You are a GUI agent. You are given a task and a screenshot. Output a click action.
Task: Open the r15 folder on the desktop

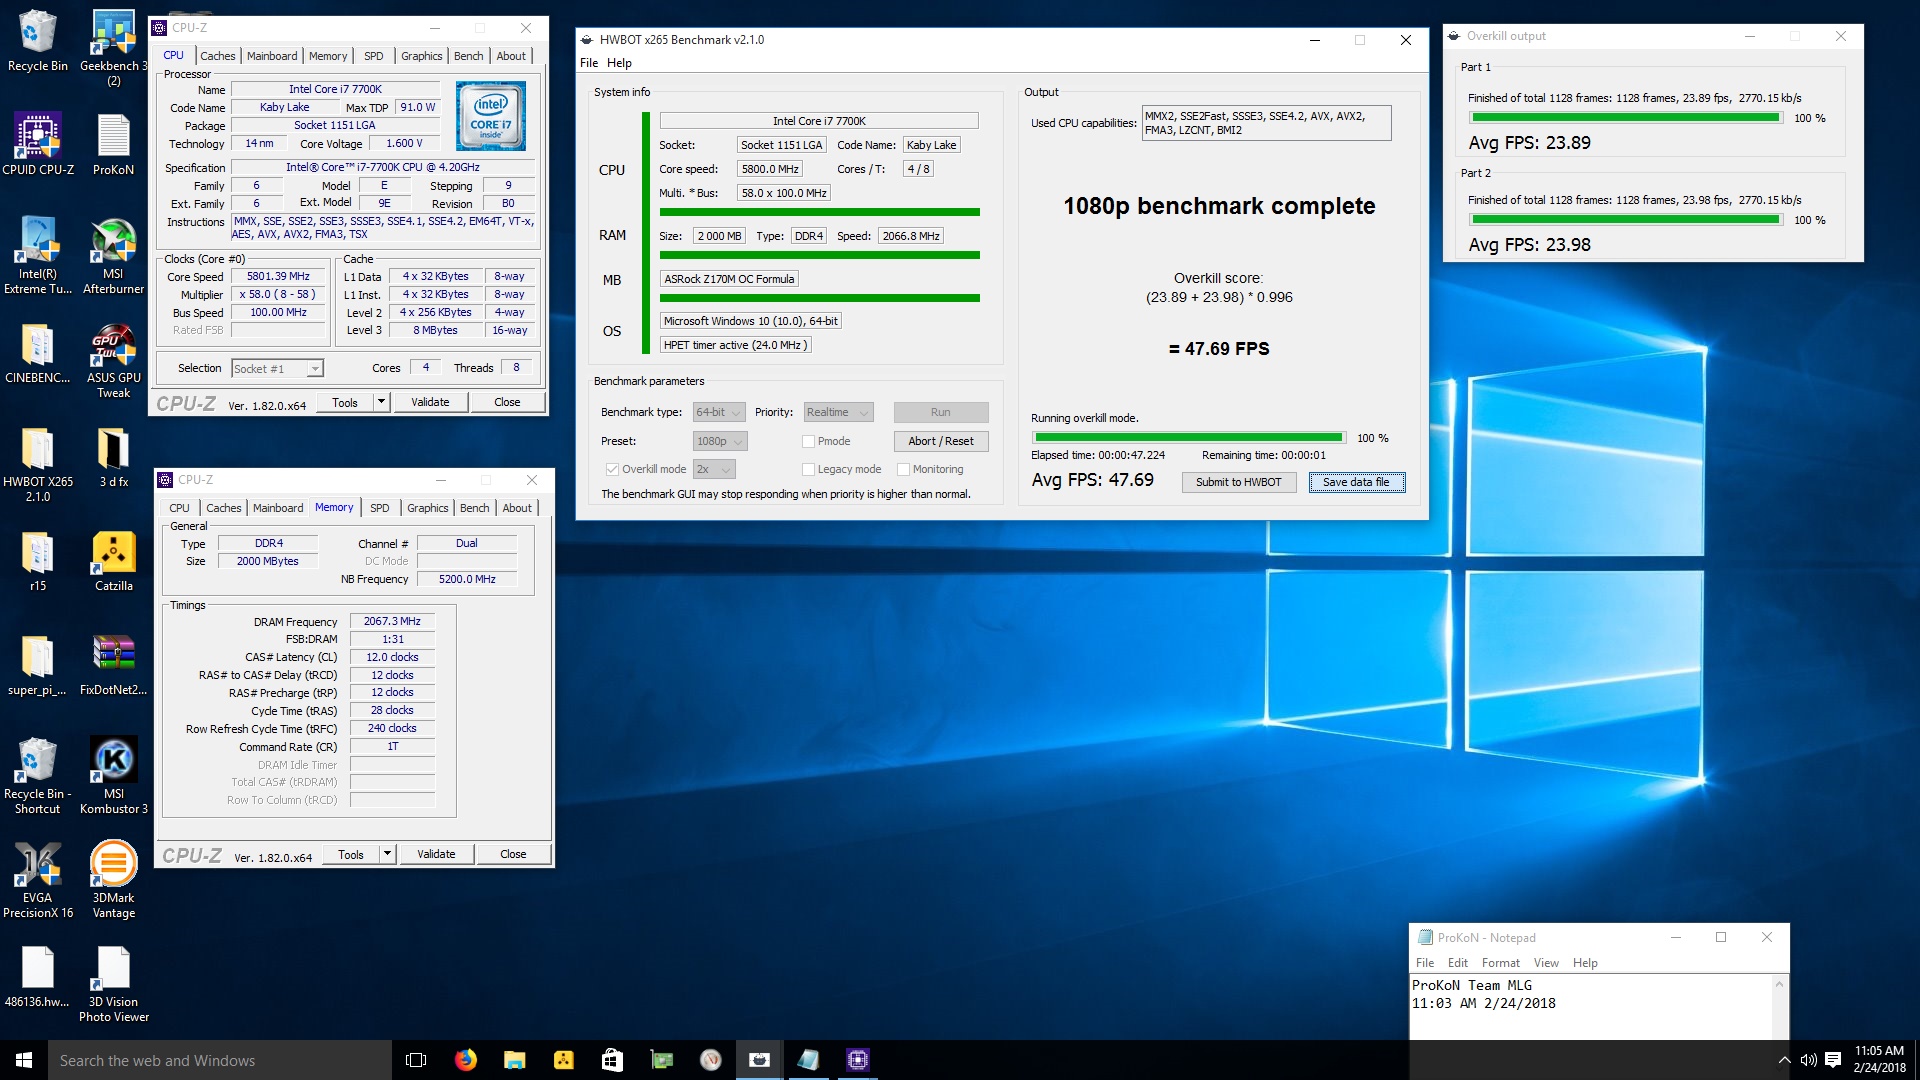[x=38, y=561]
